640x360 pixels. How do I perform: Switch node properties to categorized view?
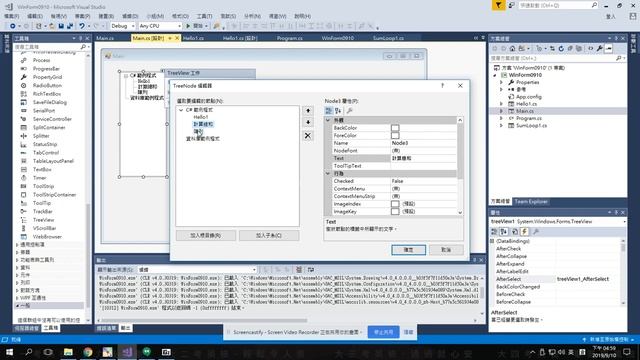click(329, 111)
